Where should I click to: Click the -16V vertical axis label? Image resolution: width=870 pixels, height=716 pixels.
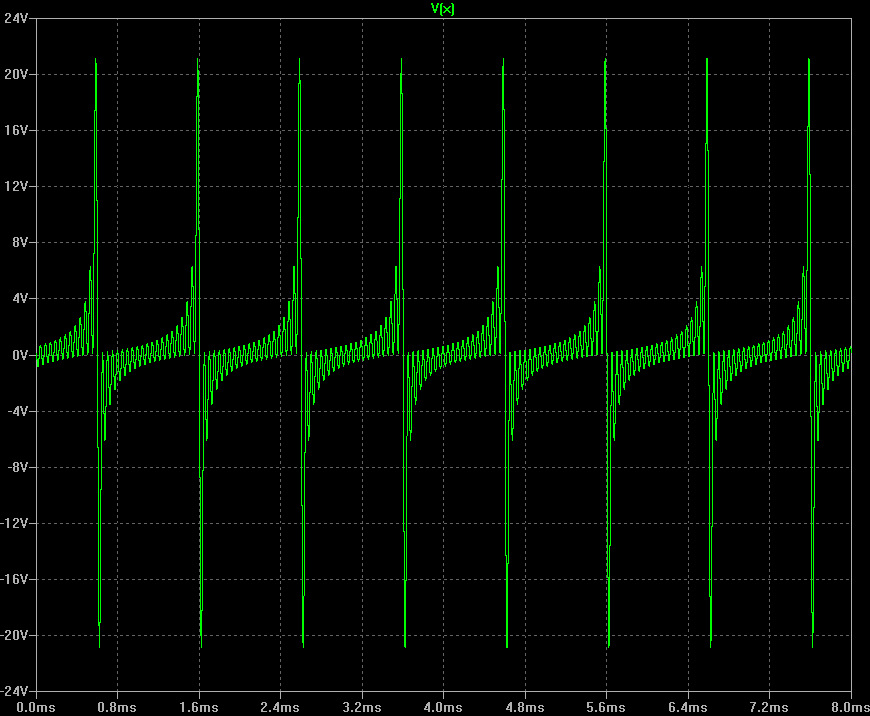[x=14, y=579]
